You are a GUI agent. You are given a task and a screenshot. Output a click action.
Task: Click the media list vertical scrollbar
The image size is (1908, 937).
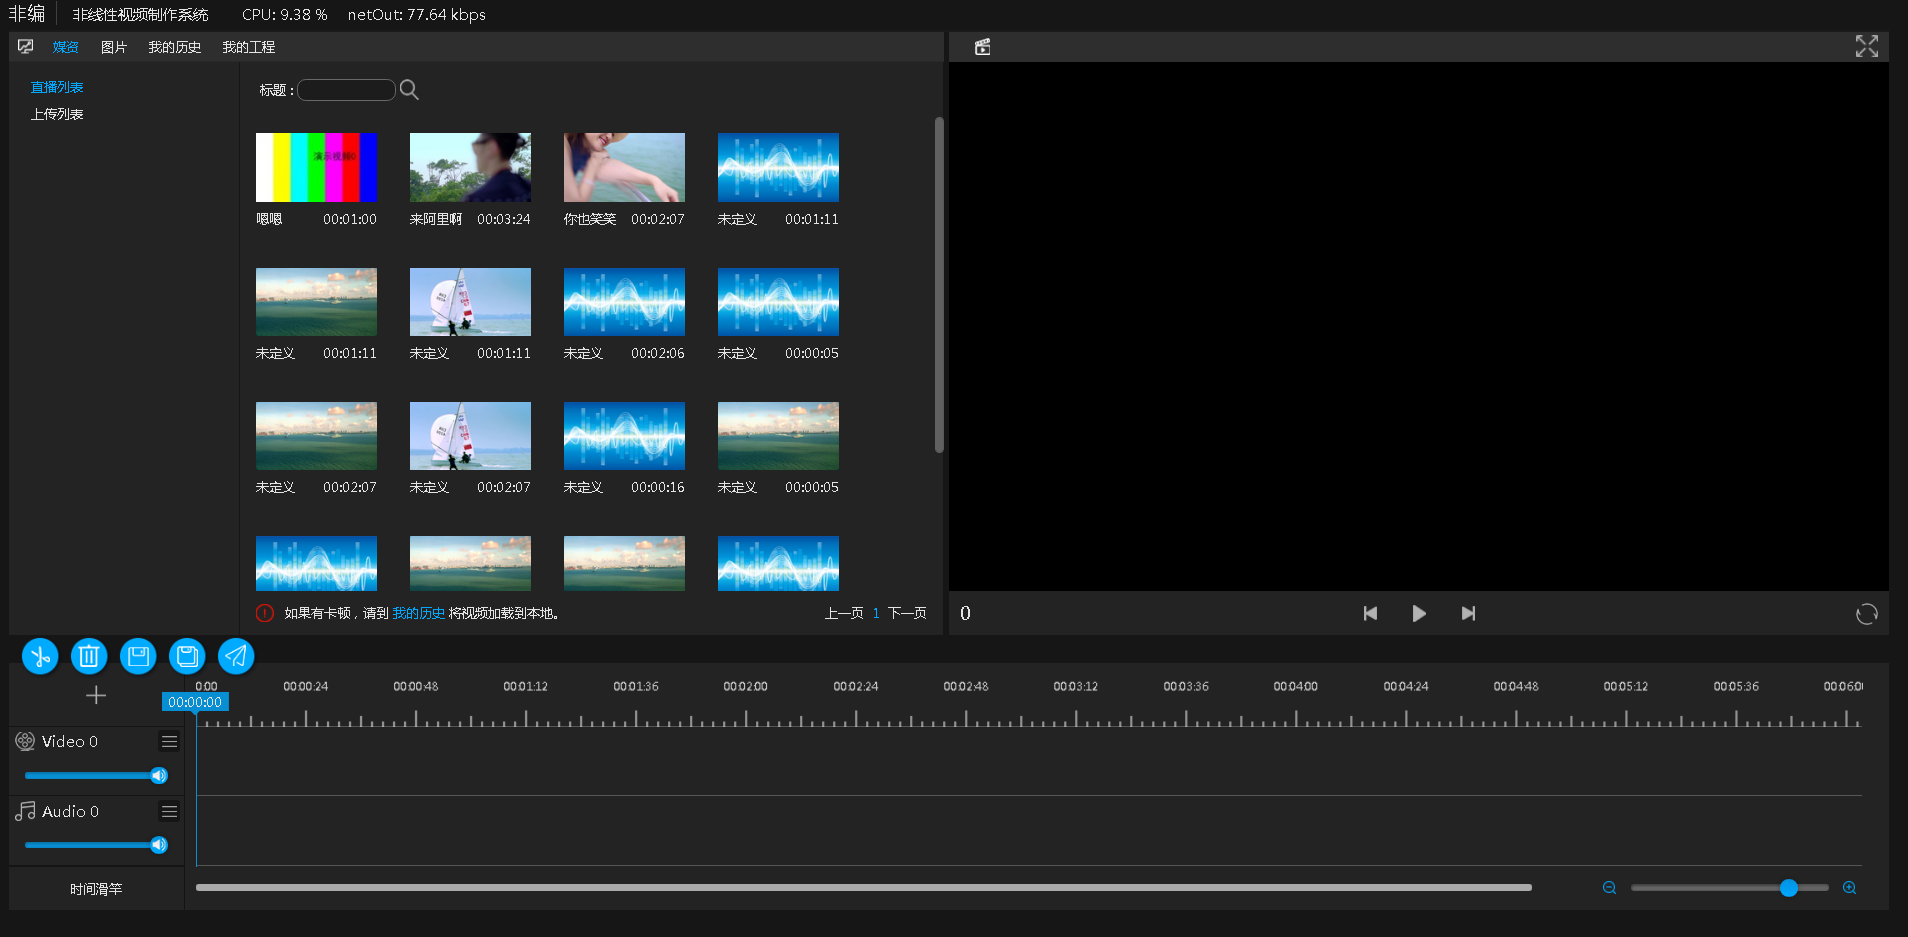tap(939, 285)
